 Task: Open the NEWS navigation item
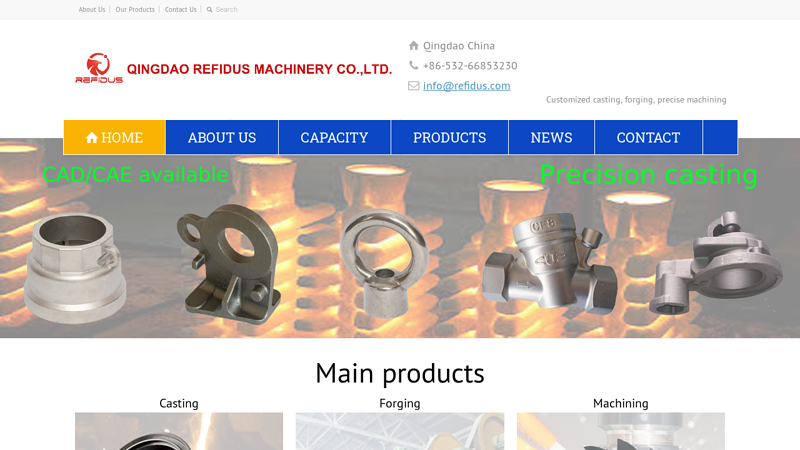552,137
